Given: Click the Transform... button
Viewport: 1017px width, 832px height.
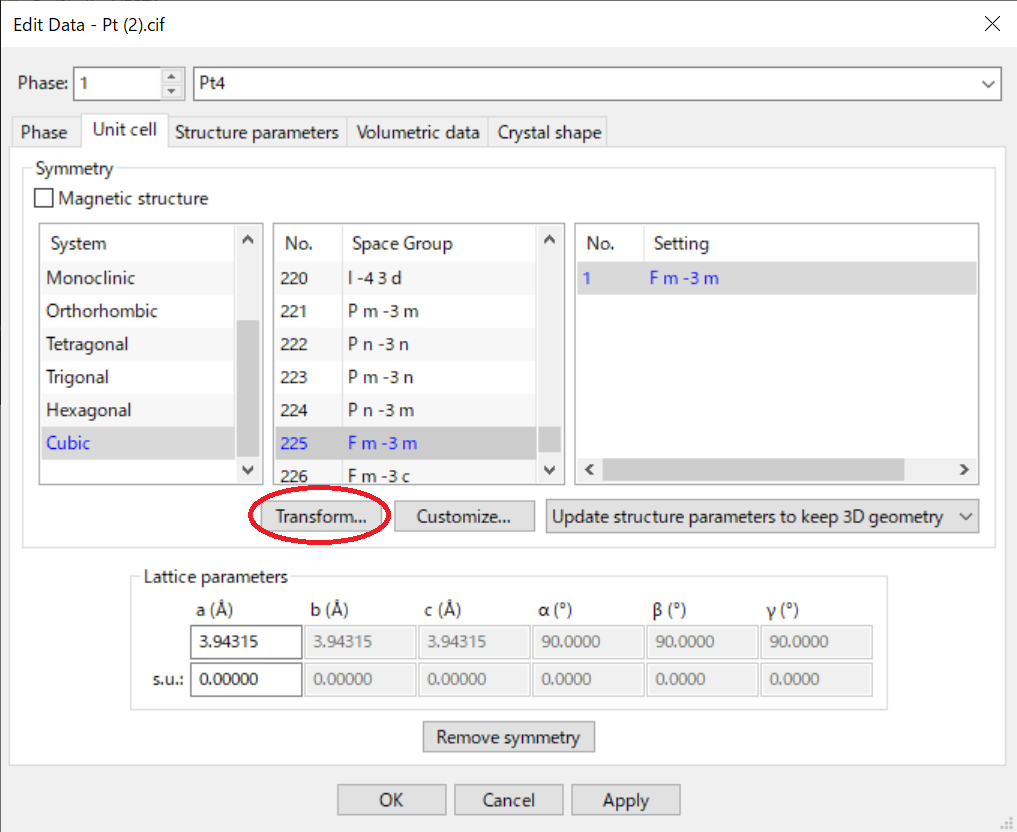Looking at the screenshot, I should [x=320, y=517].
